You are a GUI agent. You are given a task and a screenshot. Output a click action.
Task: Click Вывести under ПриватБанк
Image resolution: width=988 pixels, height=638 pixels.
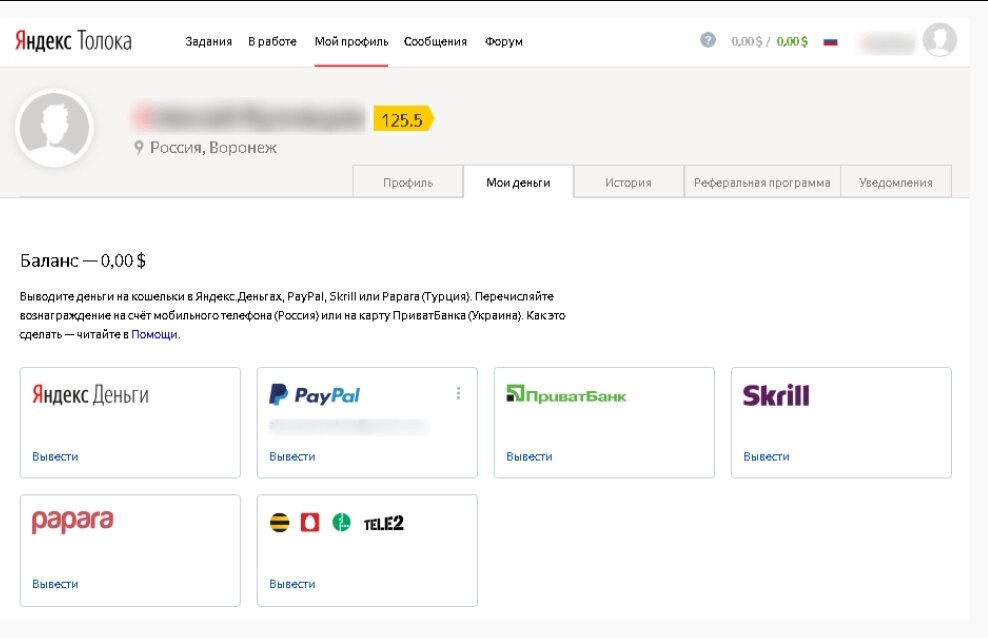529,457
